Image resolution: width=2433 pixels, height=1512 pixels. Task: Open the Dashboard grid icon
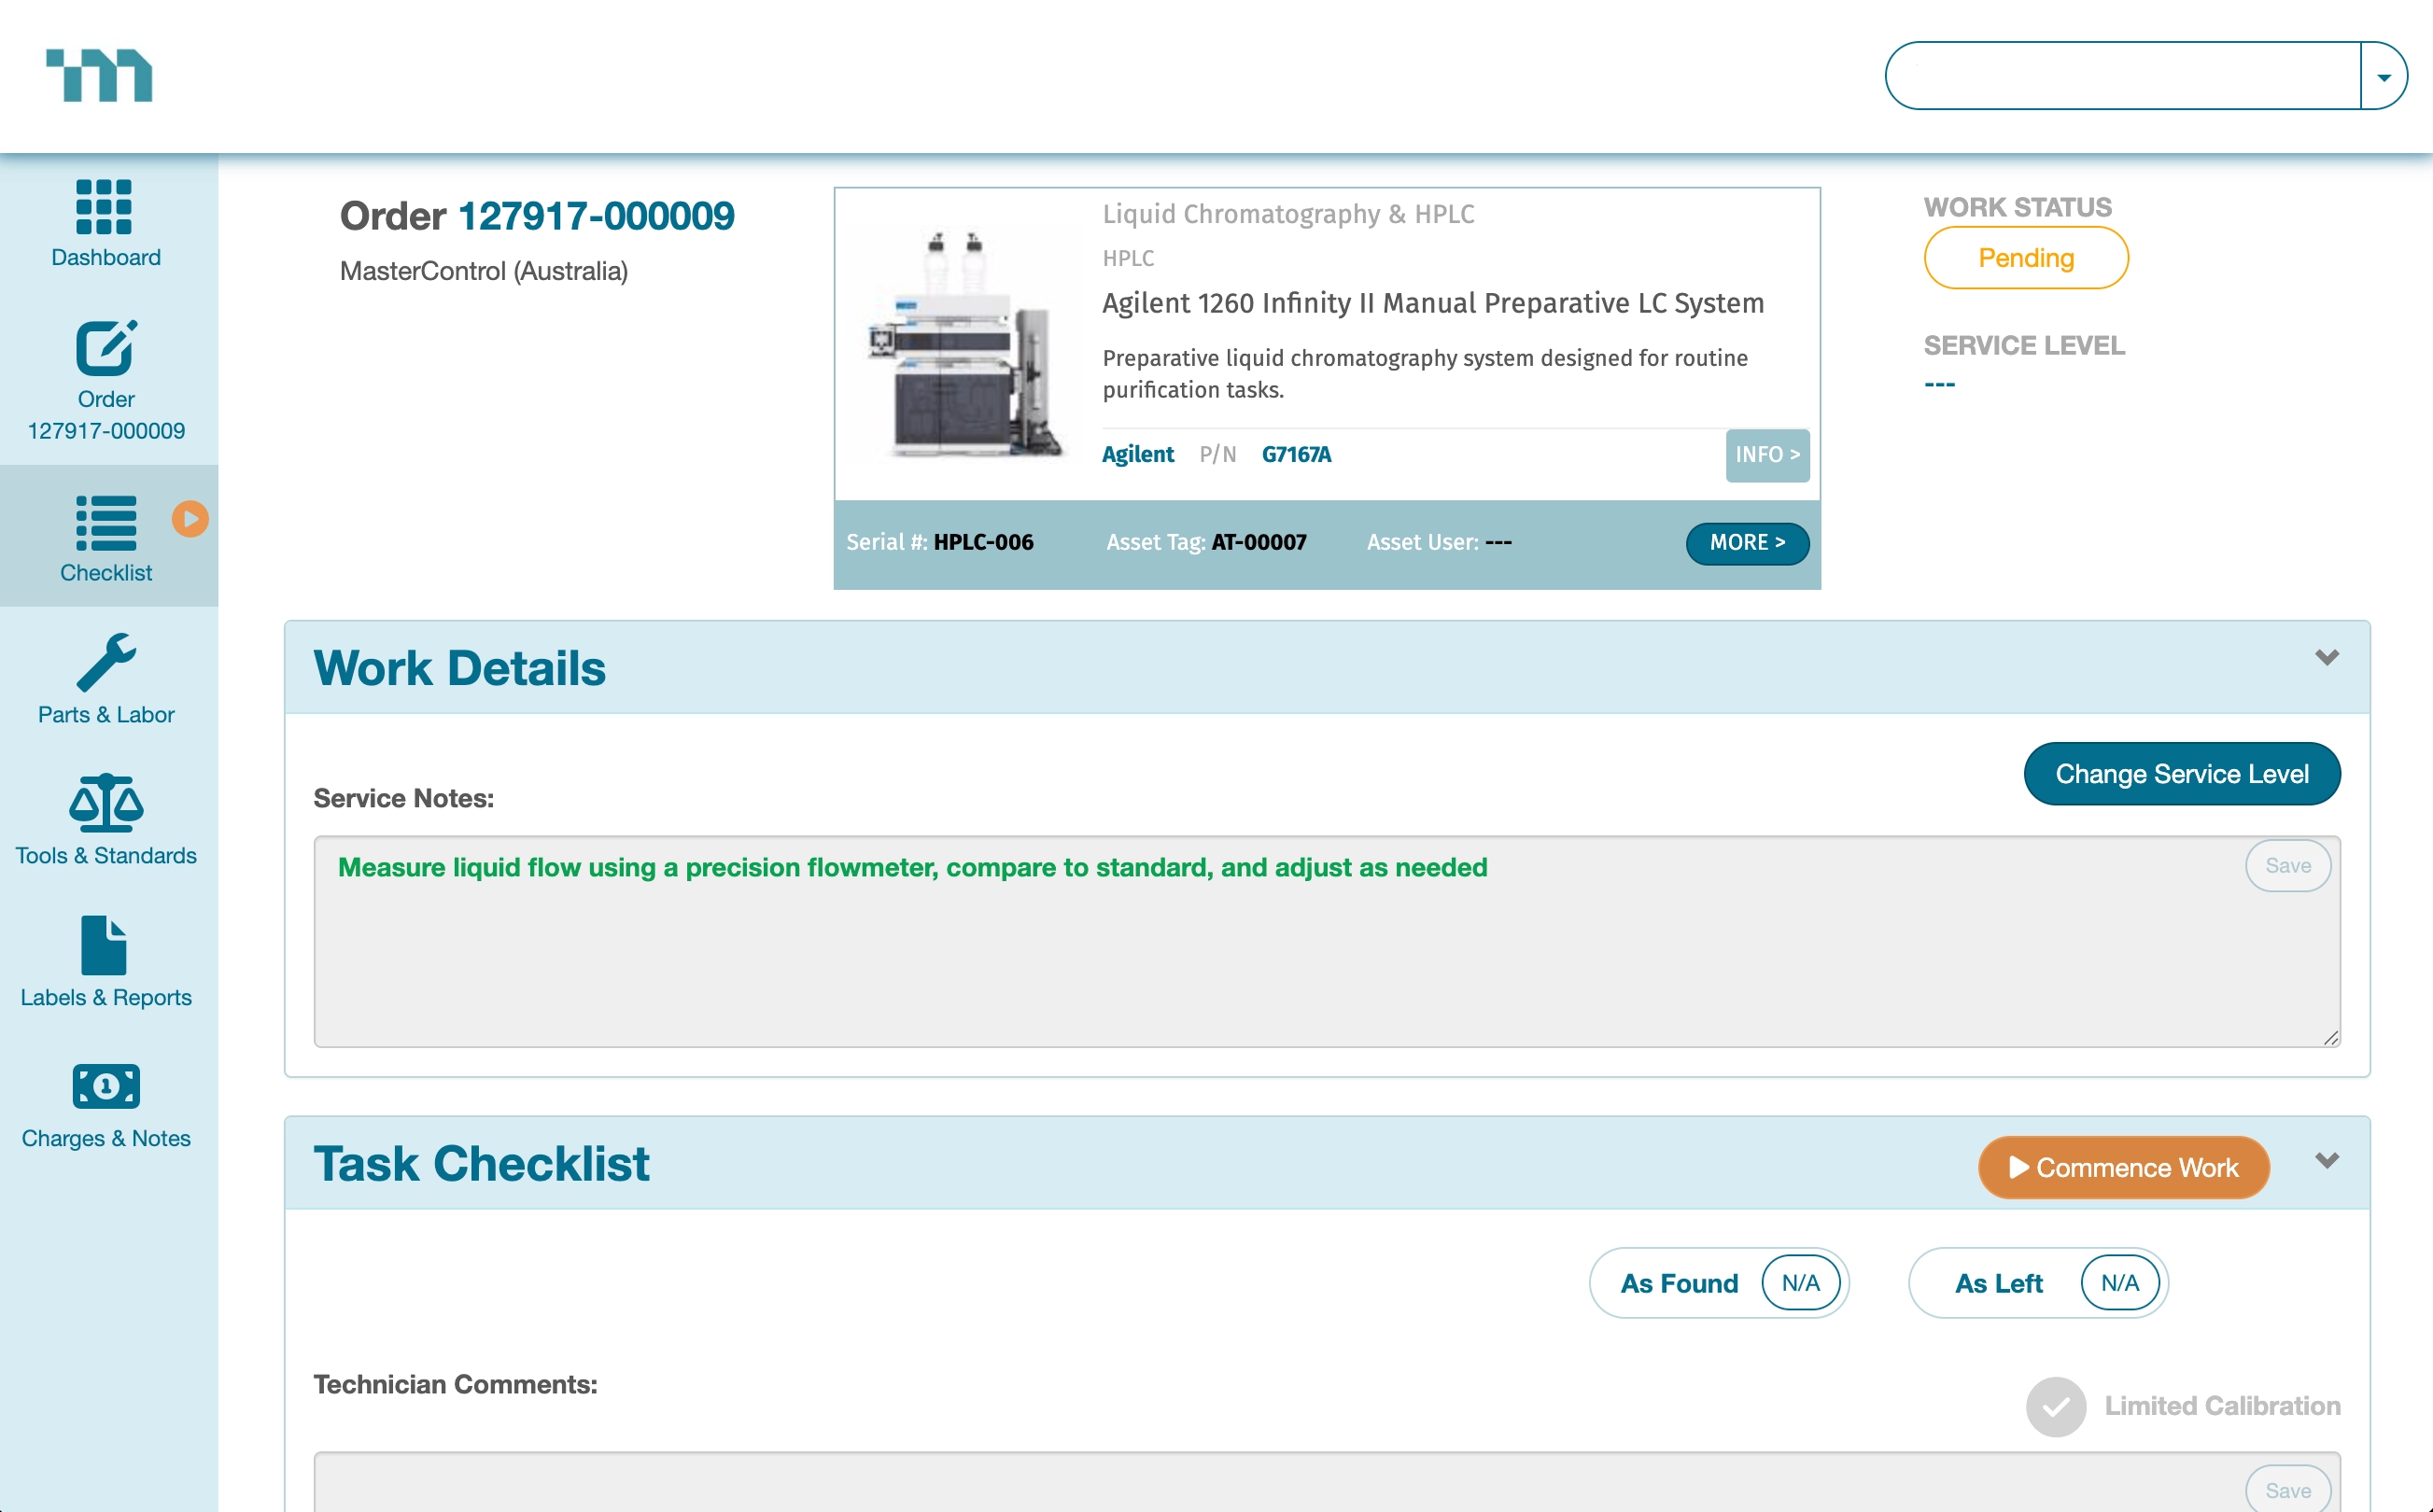[x=104, y=206]
